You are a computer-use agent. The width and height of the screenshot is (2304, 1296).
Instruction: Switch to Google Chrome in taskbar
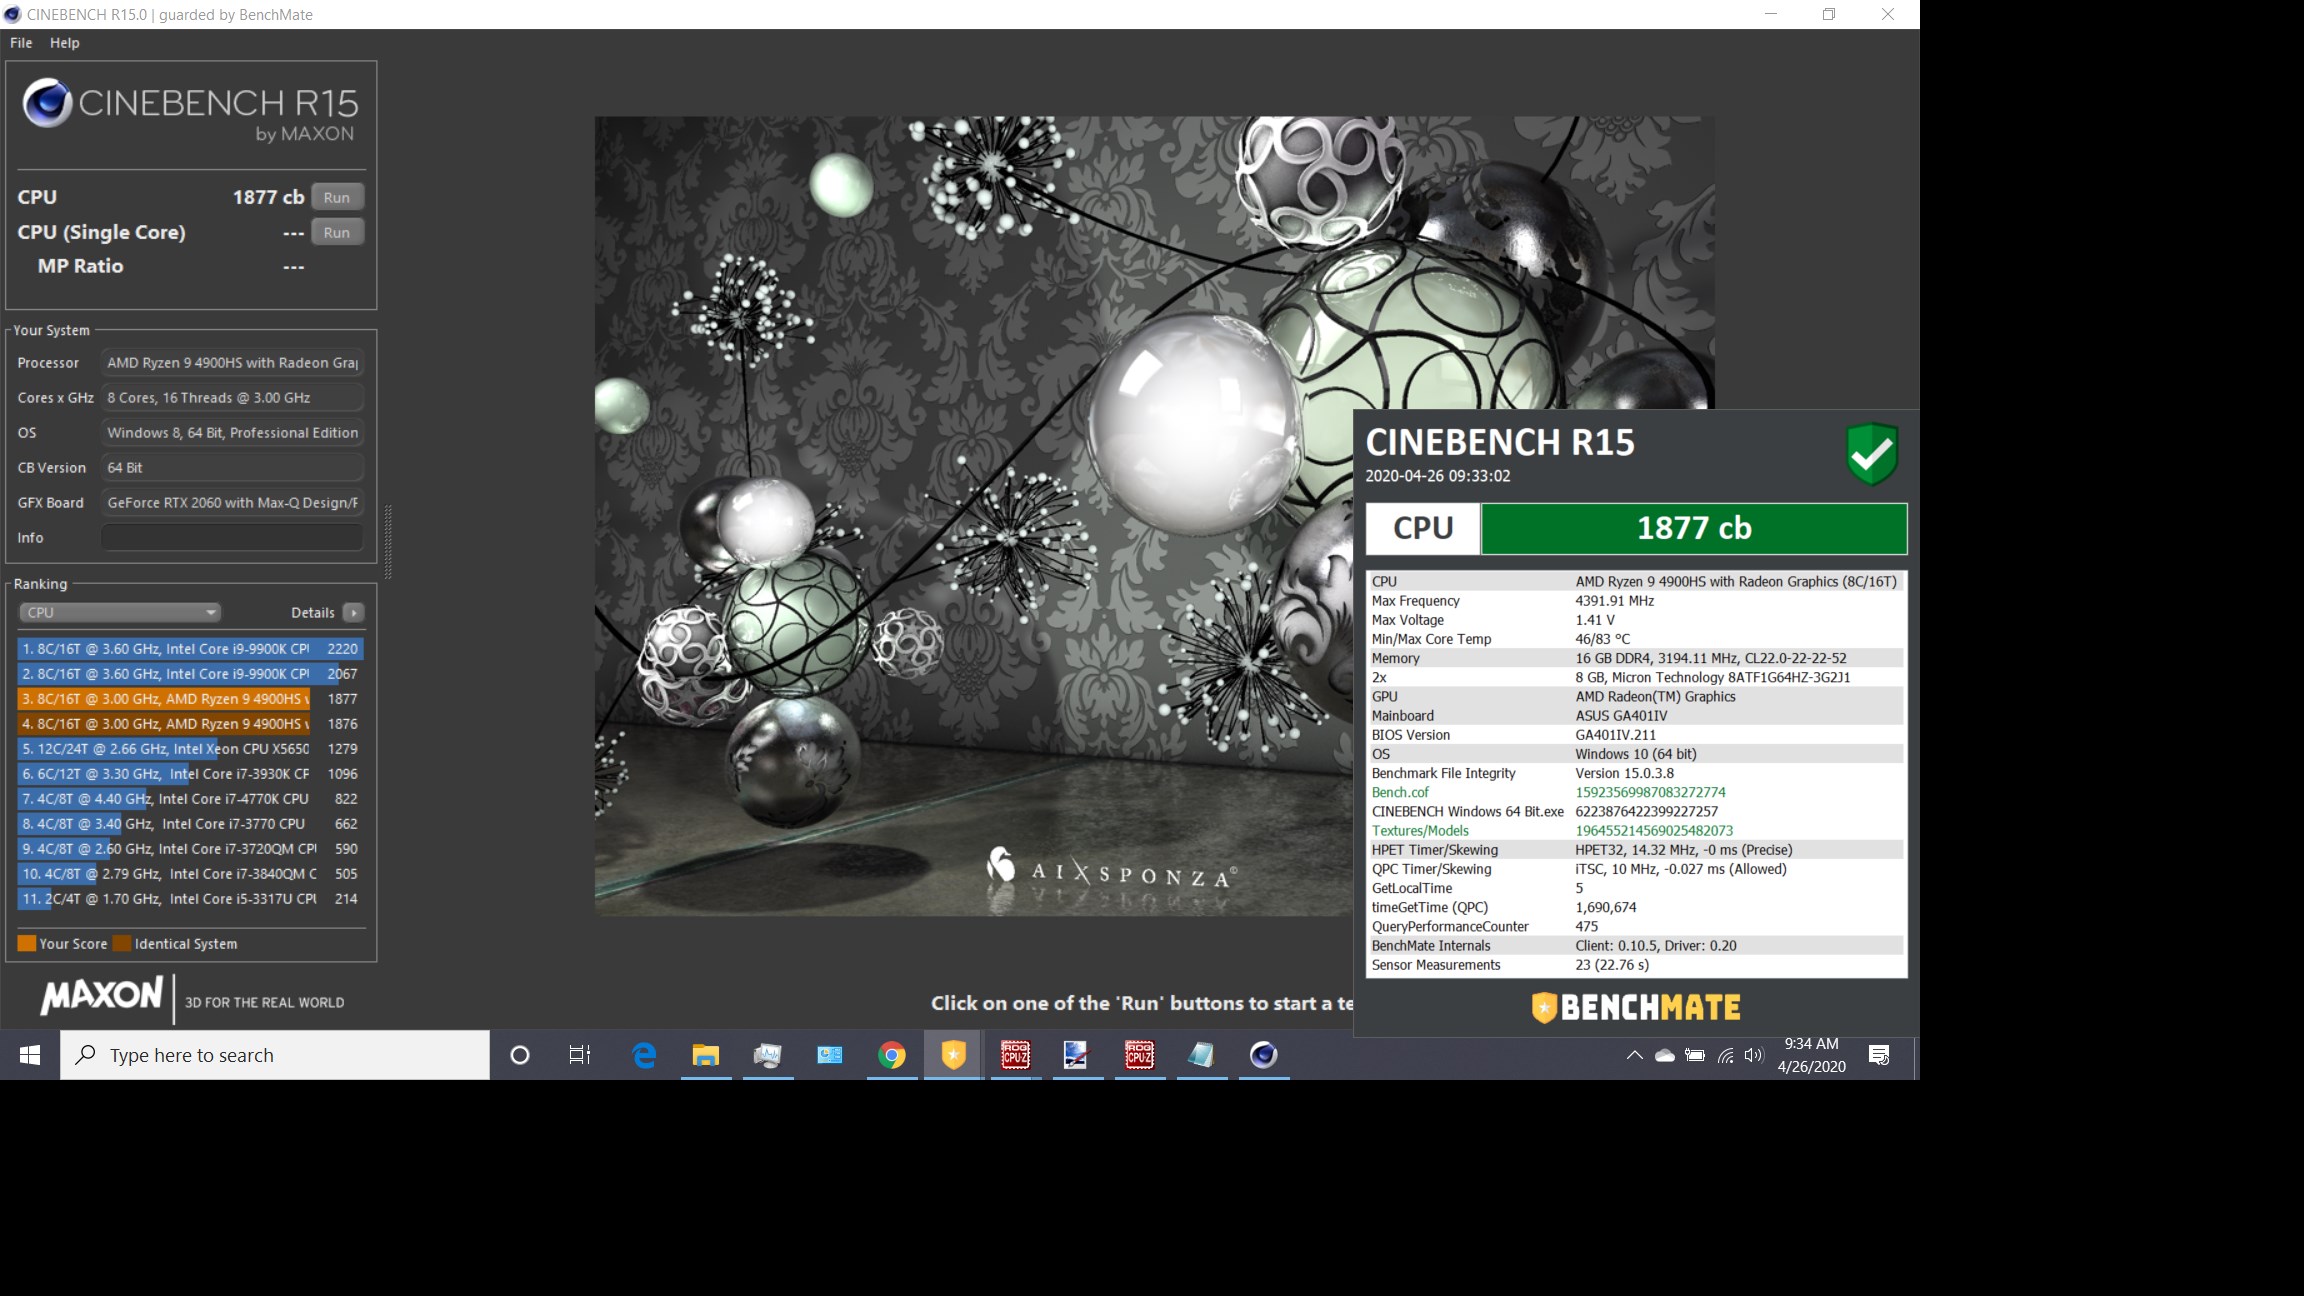pos(892,1055)
